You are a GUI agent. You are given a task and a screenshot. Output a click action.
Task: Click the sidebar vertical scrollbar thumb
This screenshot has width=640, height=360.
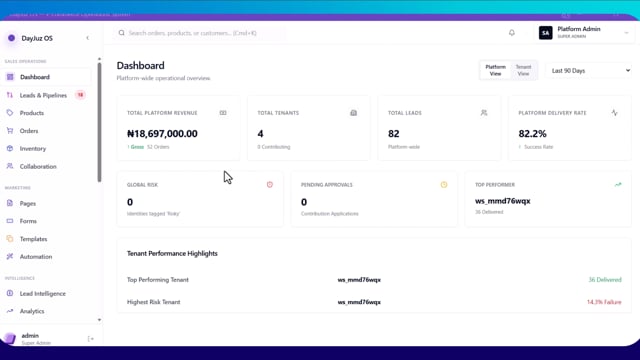[99, 122]
